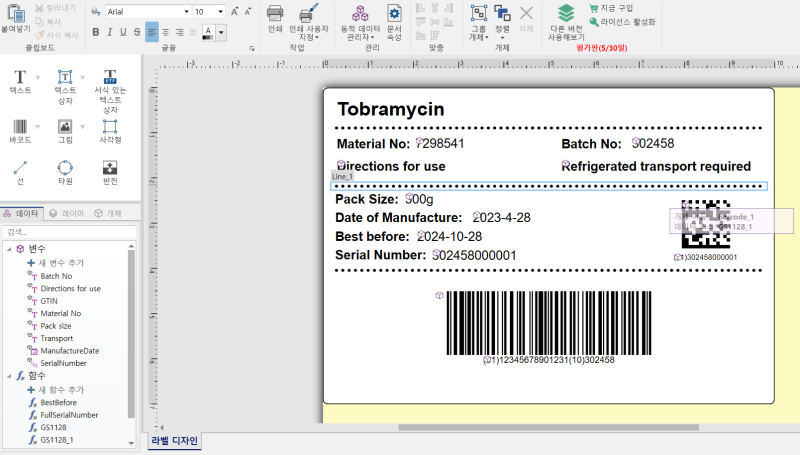Click the search (검색) input field
Image resolution: width=800 pixels, height=455 pixels.
coord(69,232)
